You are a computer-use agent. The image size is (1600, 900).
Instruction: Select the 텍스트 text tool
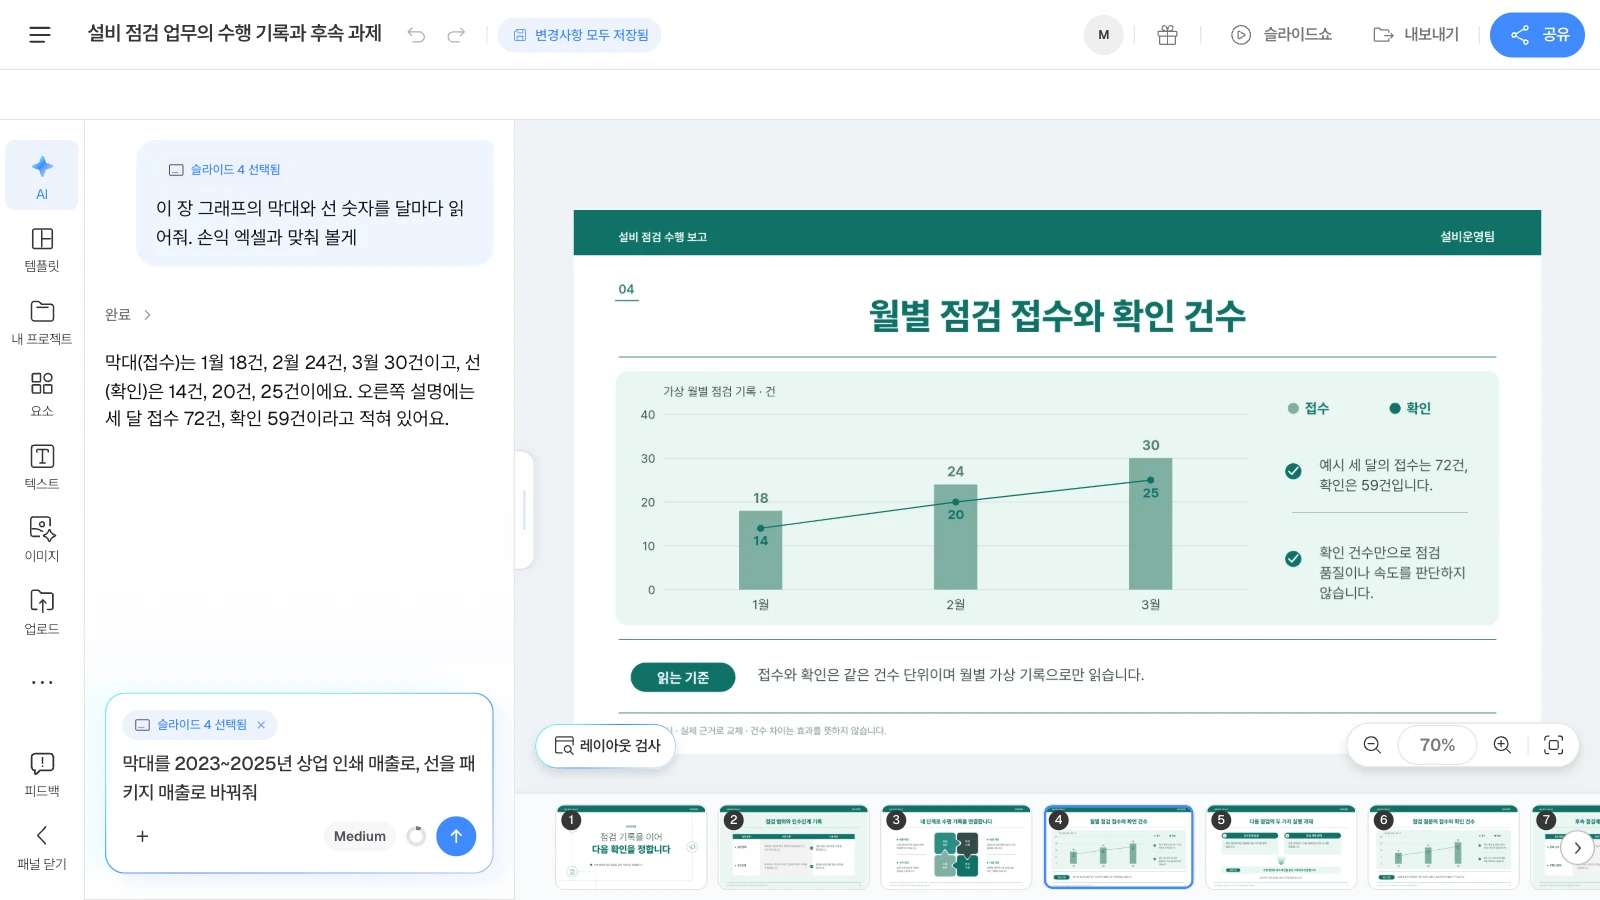tap(42, 467)
